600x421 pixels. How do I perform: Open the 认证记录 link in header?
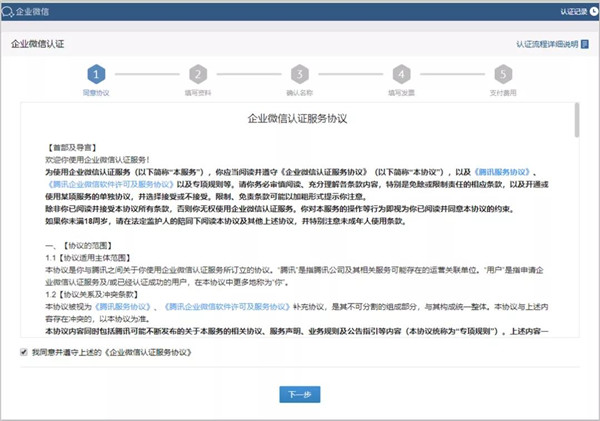tap(574, 12)
